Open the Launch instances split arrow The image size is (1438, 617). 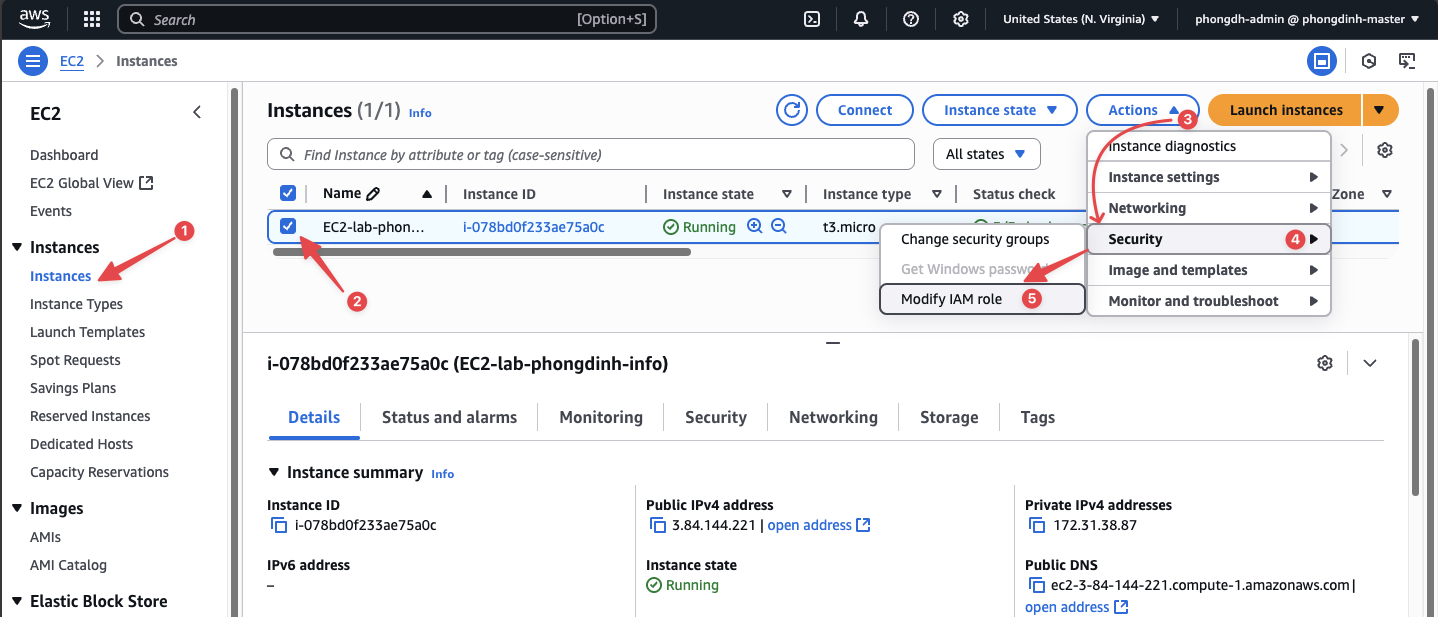(1380, 110)
